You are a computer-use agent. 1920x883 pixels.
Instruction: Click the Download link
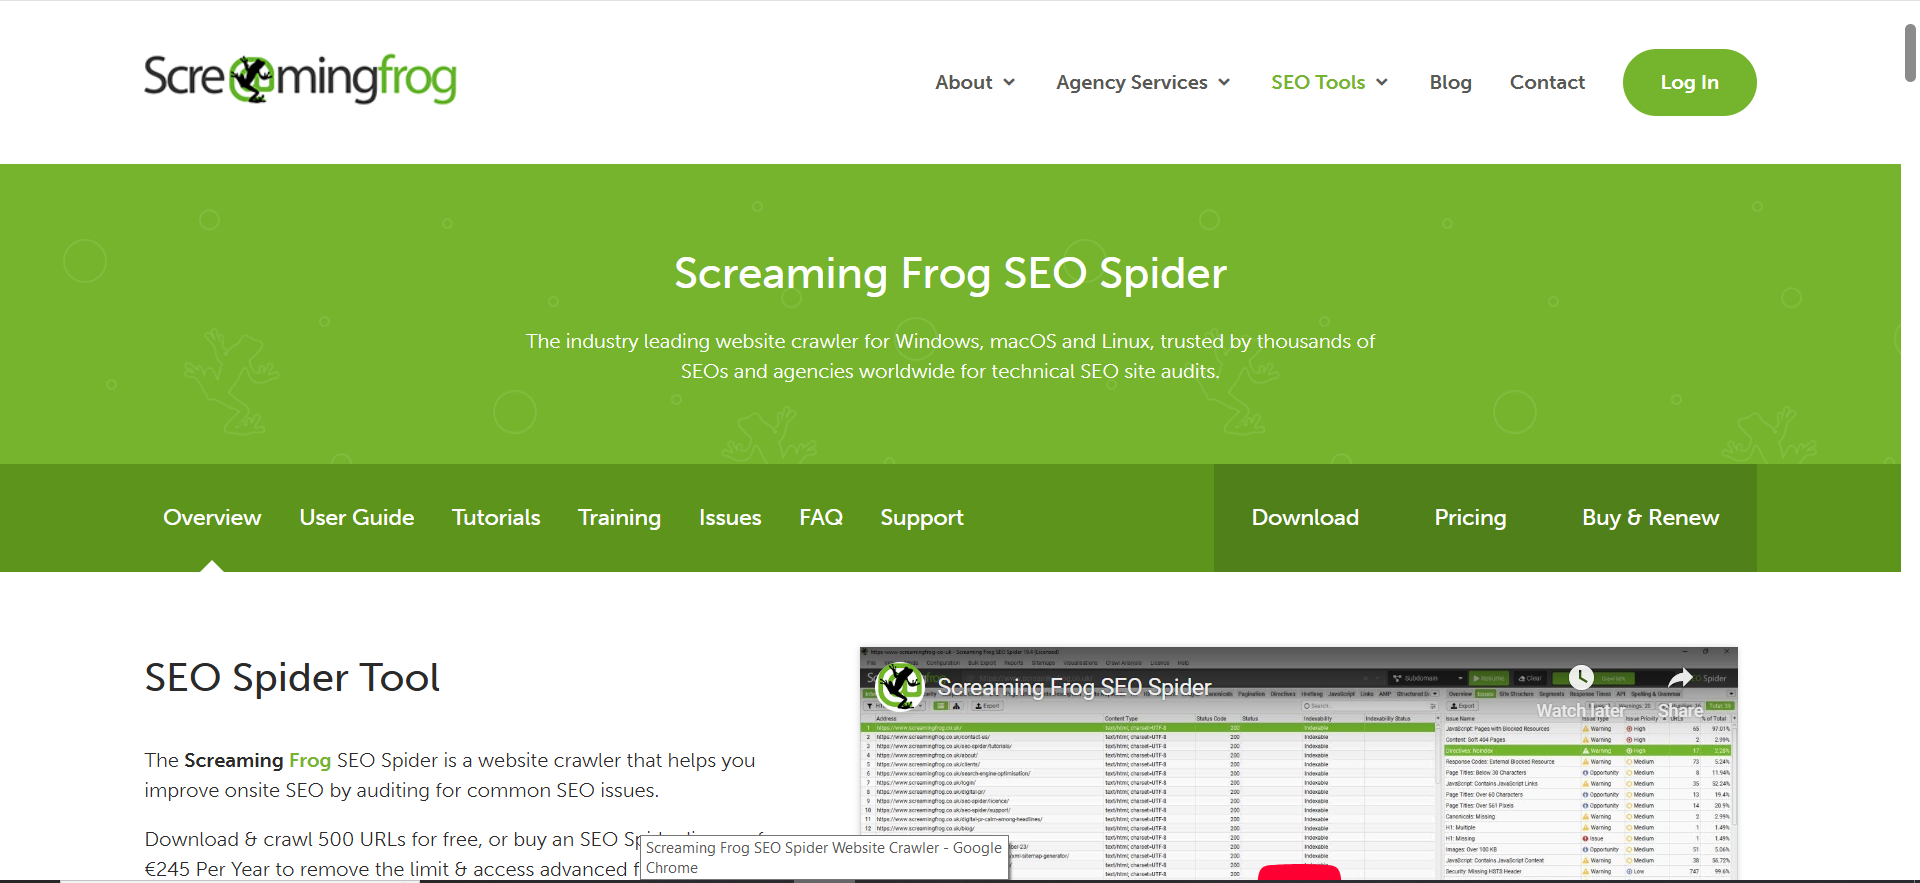[1305, 517]
